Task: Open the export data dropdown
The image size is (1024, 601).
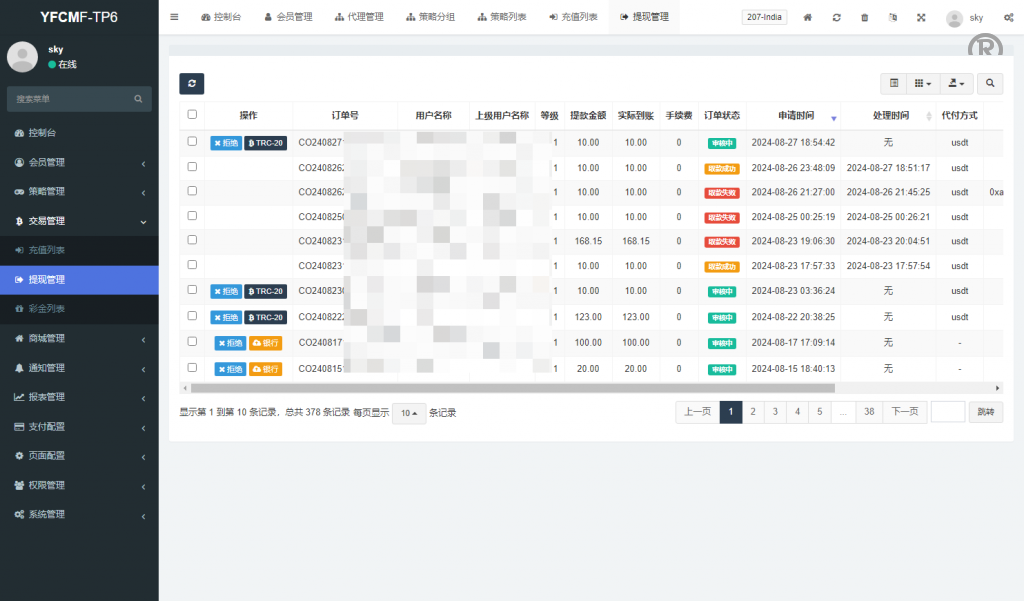Action: coord(957,84)
